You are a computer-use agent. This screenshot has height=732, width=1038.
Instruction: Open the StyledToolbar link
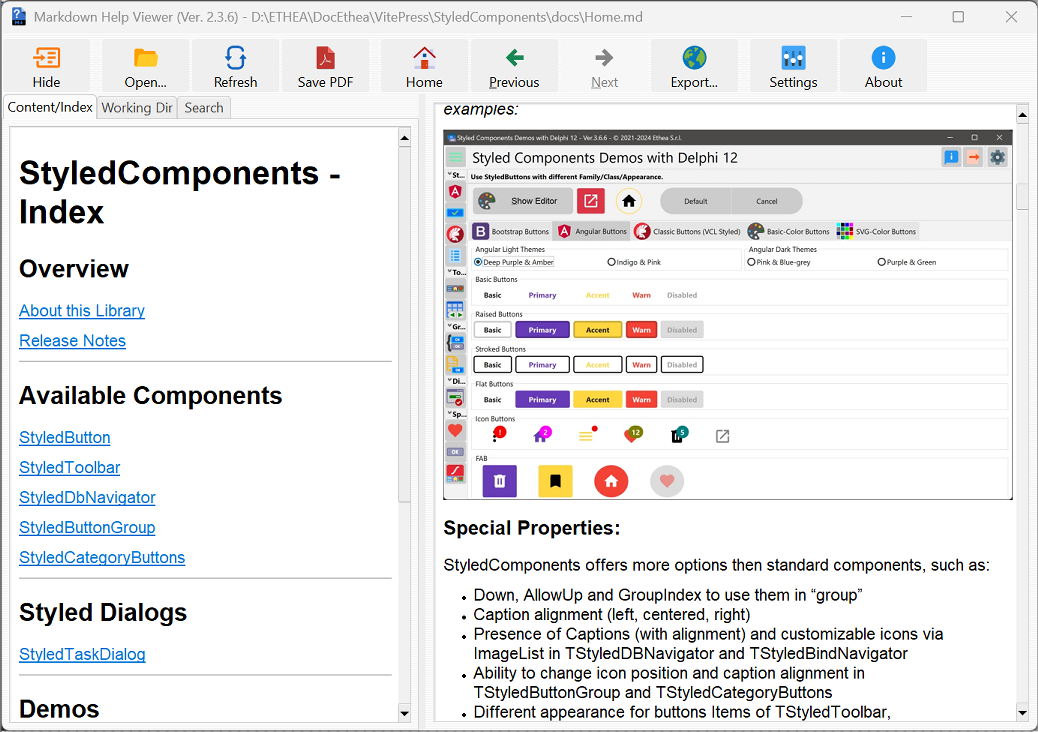tap(70, 468)
